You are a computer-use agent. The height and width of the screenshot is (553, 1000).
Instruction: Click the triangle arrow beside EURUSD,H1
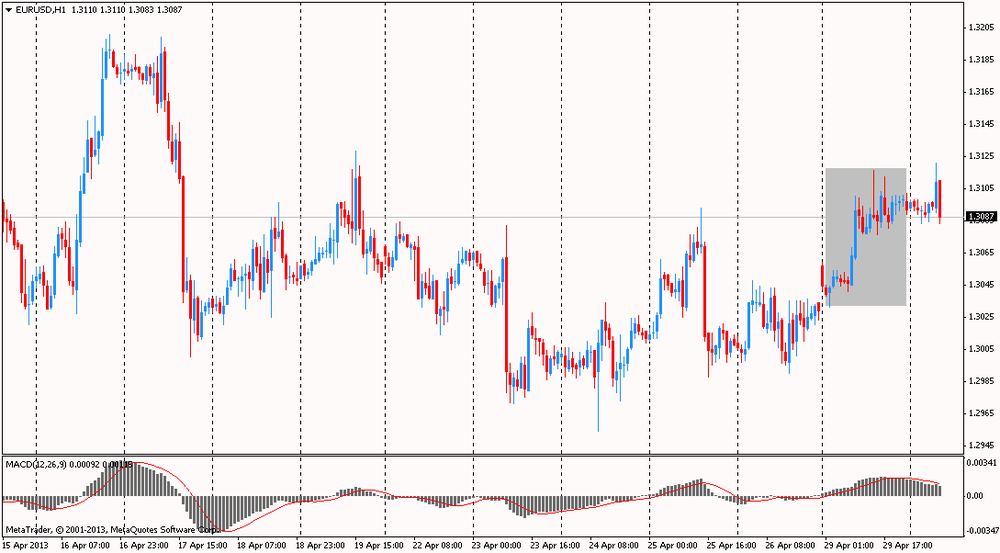click(x=8, y=8)
